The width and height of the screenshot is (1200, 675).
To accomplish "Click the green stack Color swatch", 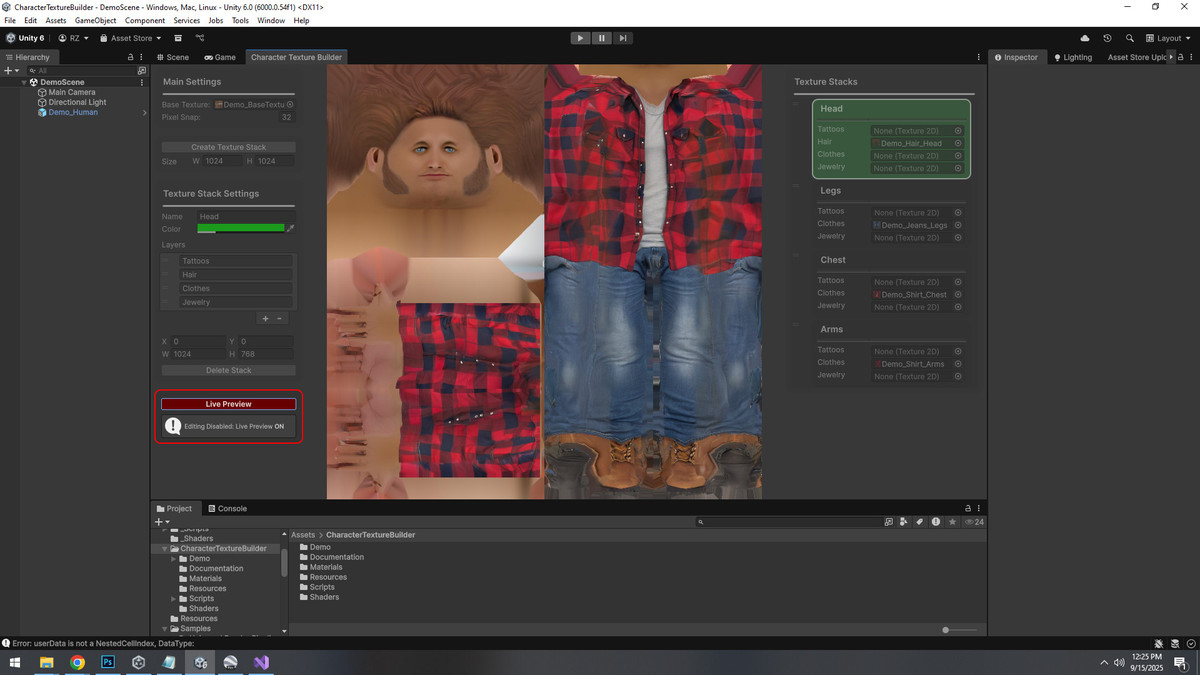I will 241,229.
